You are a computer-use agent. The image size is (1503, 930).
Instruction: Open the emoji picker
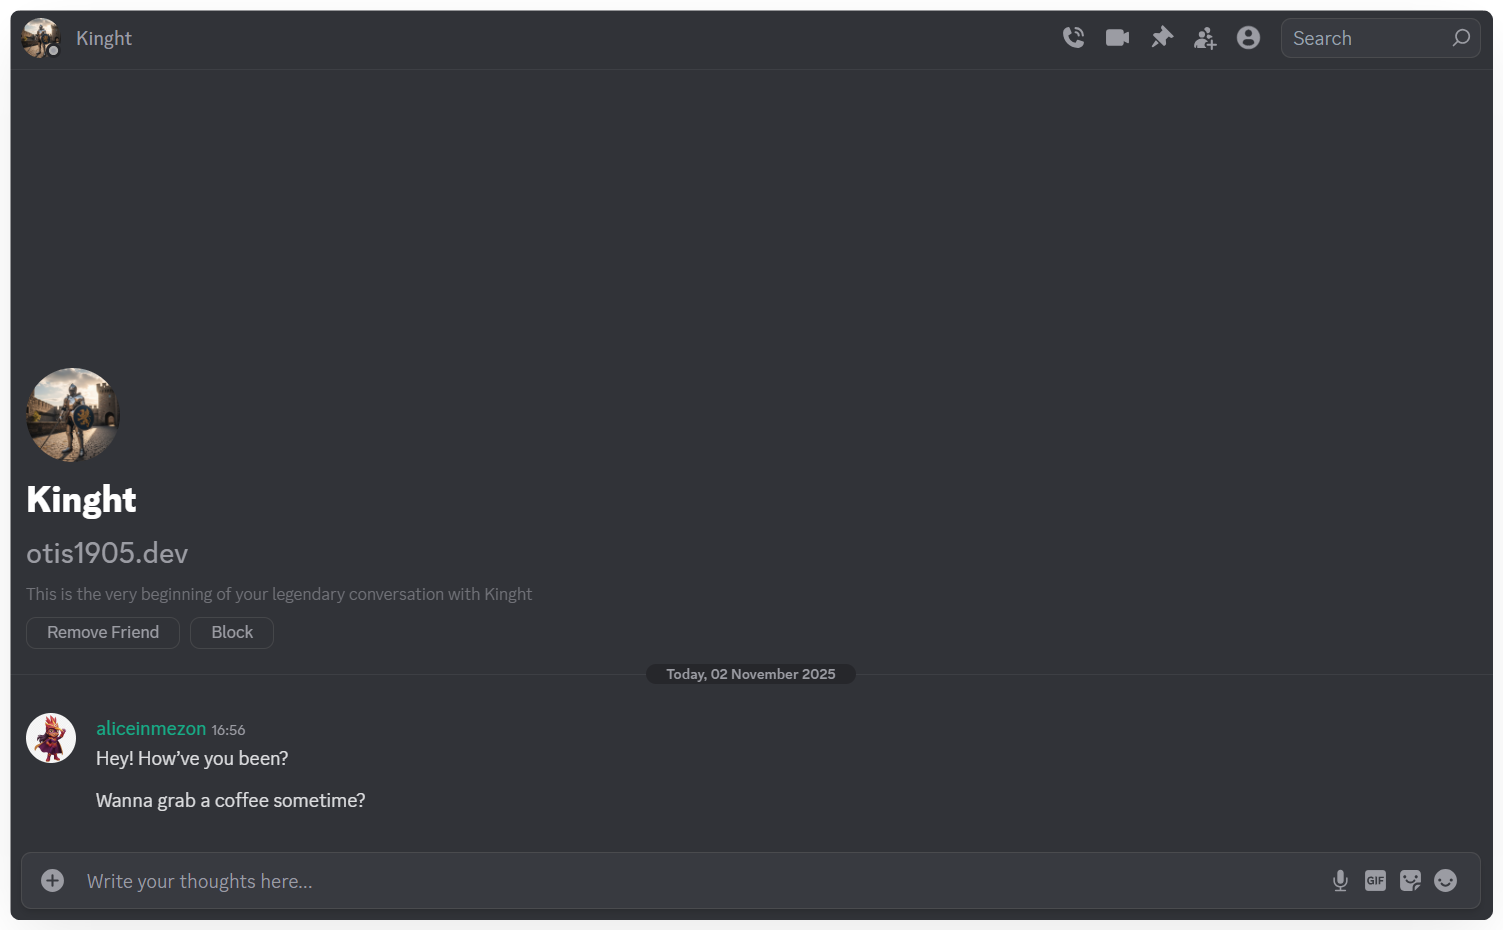pyautogui.click(x=1445, y=880)
